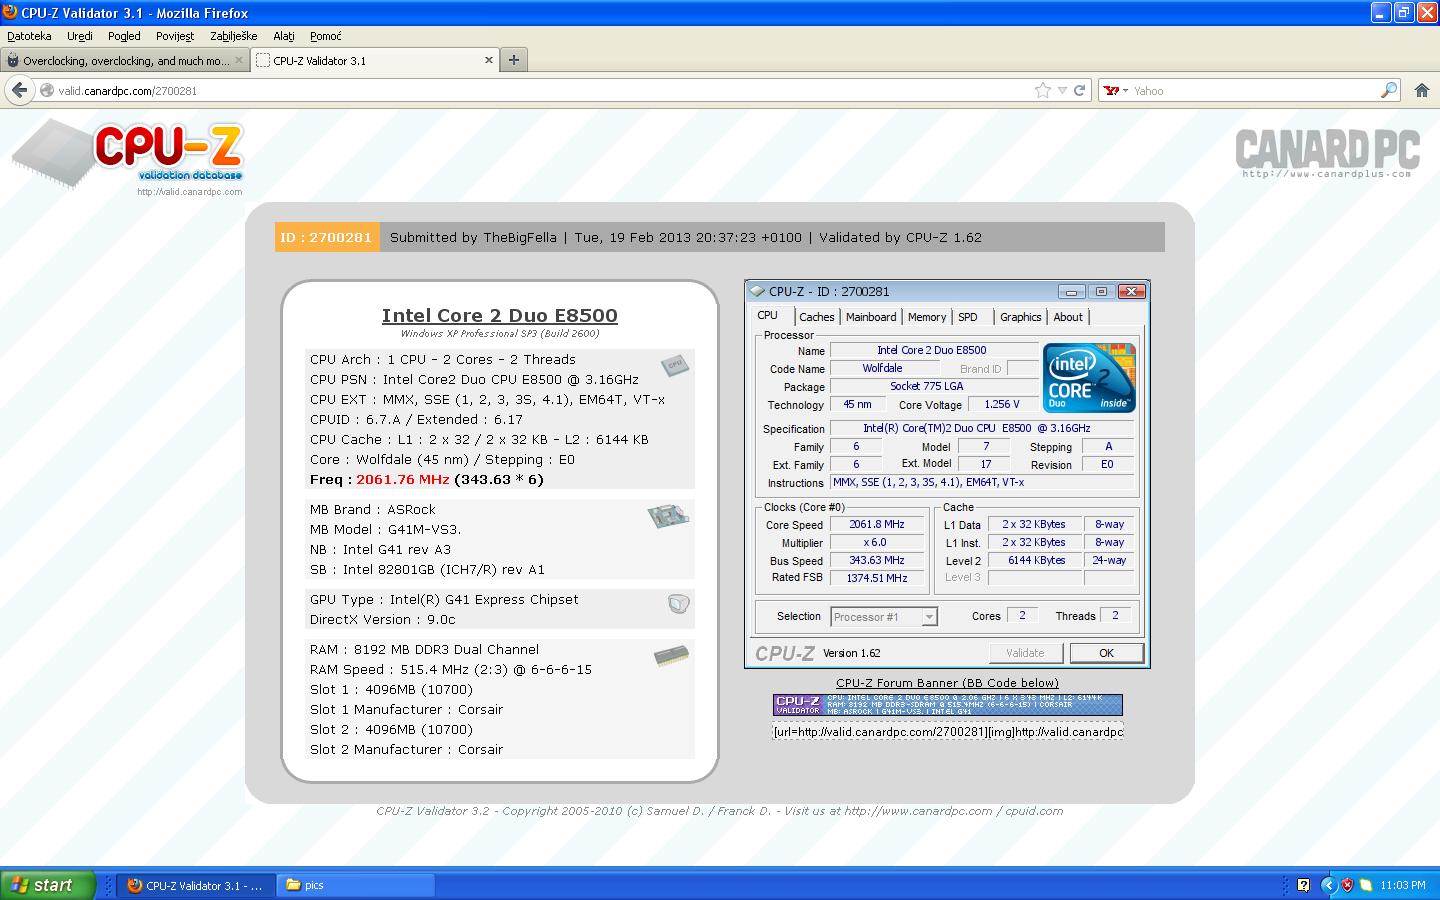1440x900 pixels.
Task: Open the Processor #1 selection dropdown
Action: (884, 617)
